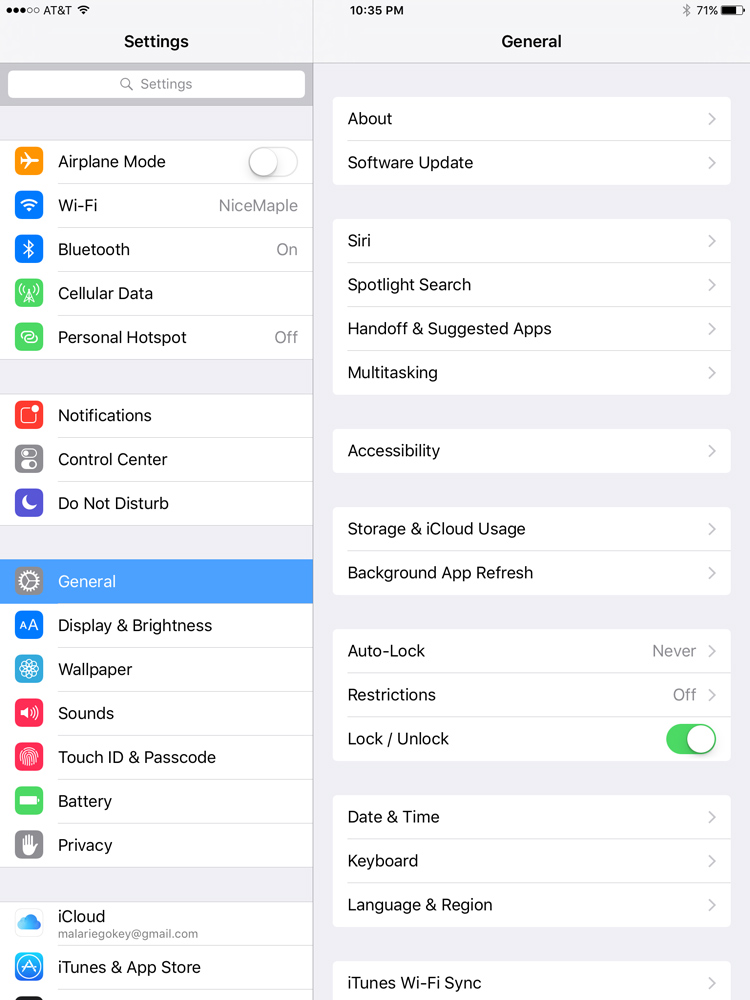Expand Auto-Lock set to Never
The height and width of the screenshot is (1000, 750).
(531, 651)
